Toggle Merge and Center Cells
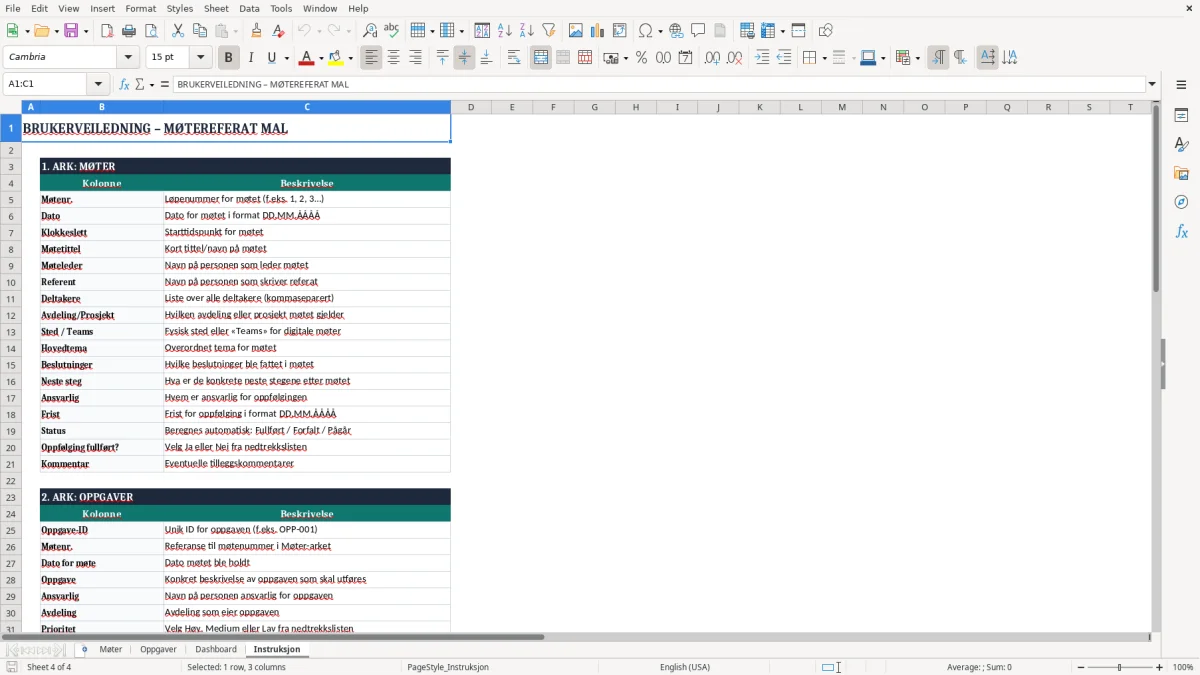 541,58
